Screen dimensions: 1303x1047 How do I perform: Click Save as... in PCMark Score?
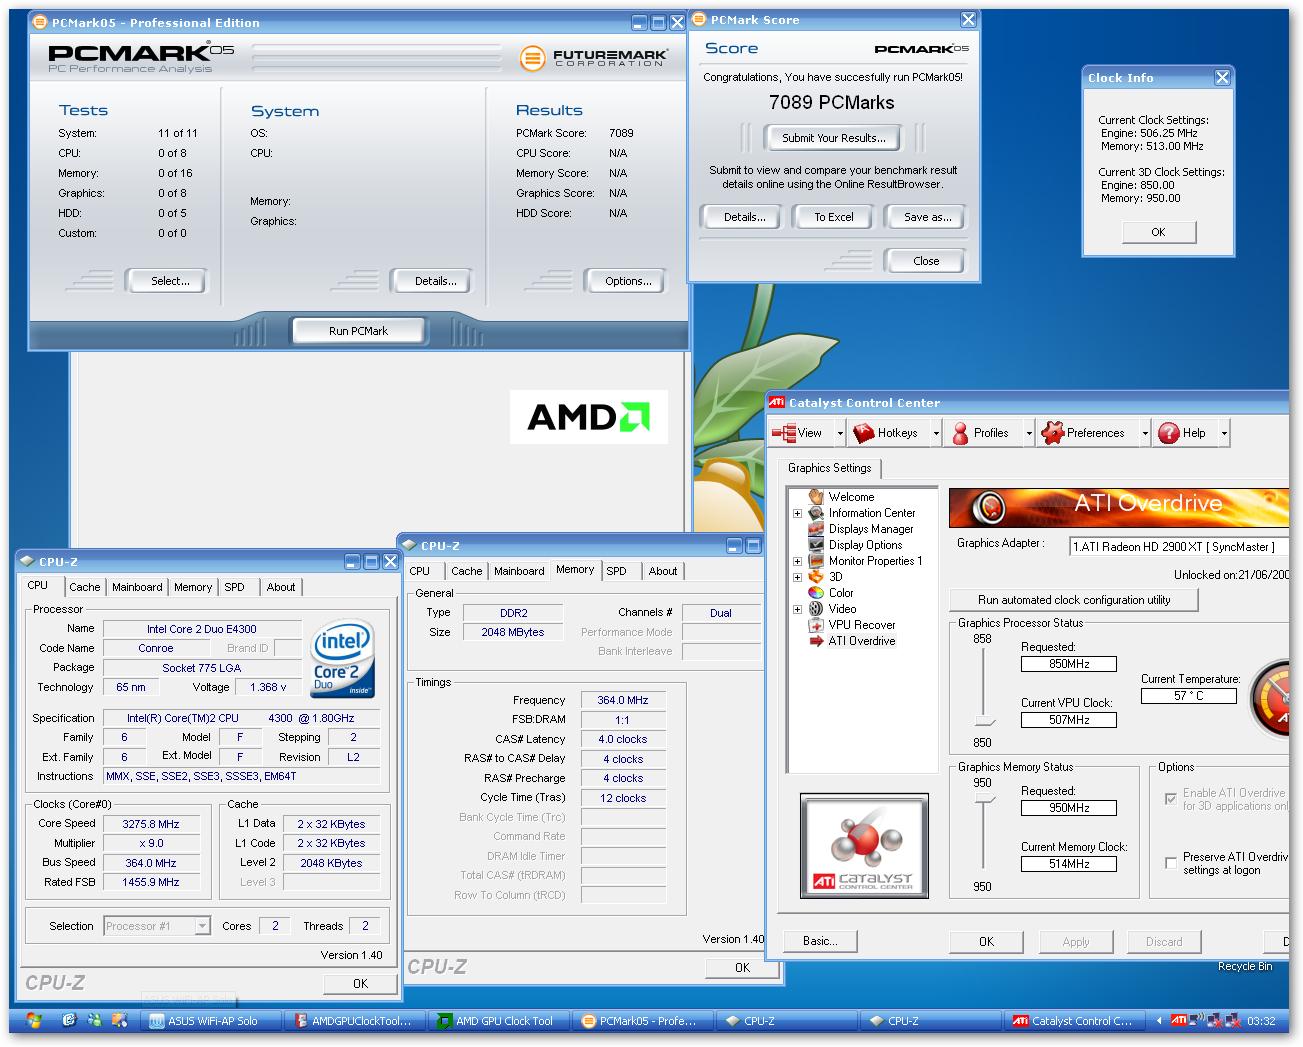(x=927, y=217)
